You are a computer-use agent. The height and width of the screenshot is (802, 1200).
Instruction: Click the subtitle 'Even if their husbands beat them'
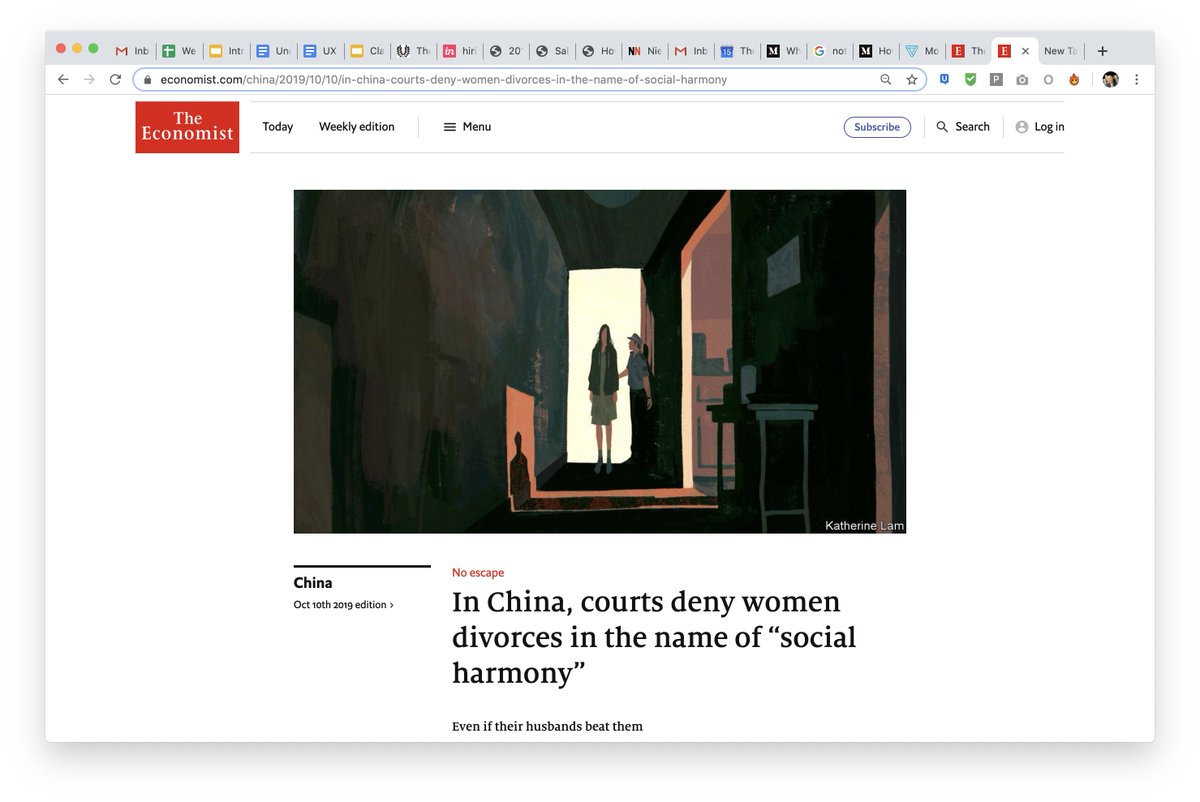(547, 726)
